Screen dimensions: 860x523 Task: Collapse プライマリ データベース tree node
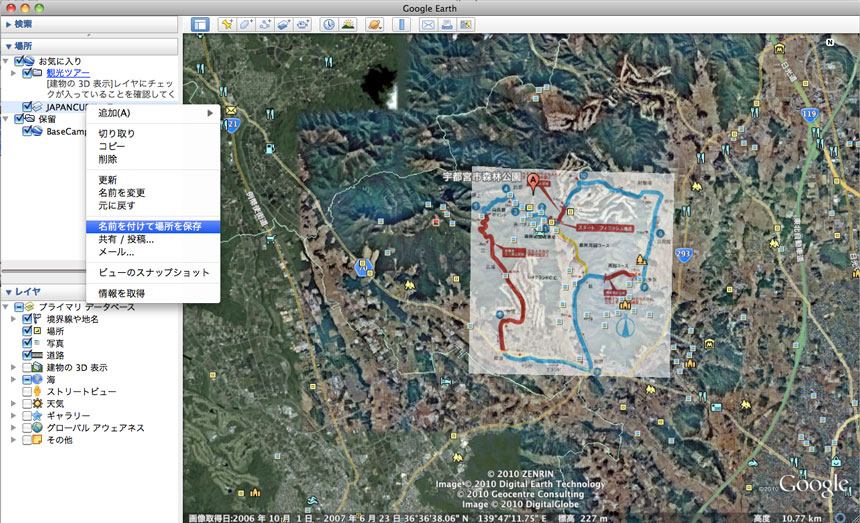click(6, 307)
